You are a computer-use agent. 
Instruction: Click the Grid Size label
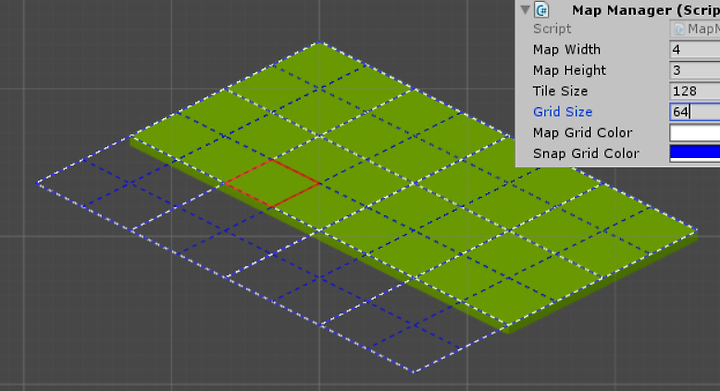click(x=562, y=112)
